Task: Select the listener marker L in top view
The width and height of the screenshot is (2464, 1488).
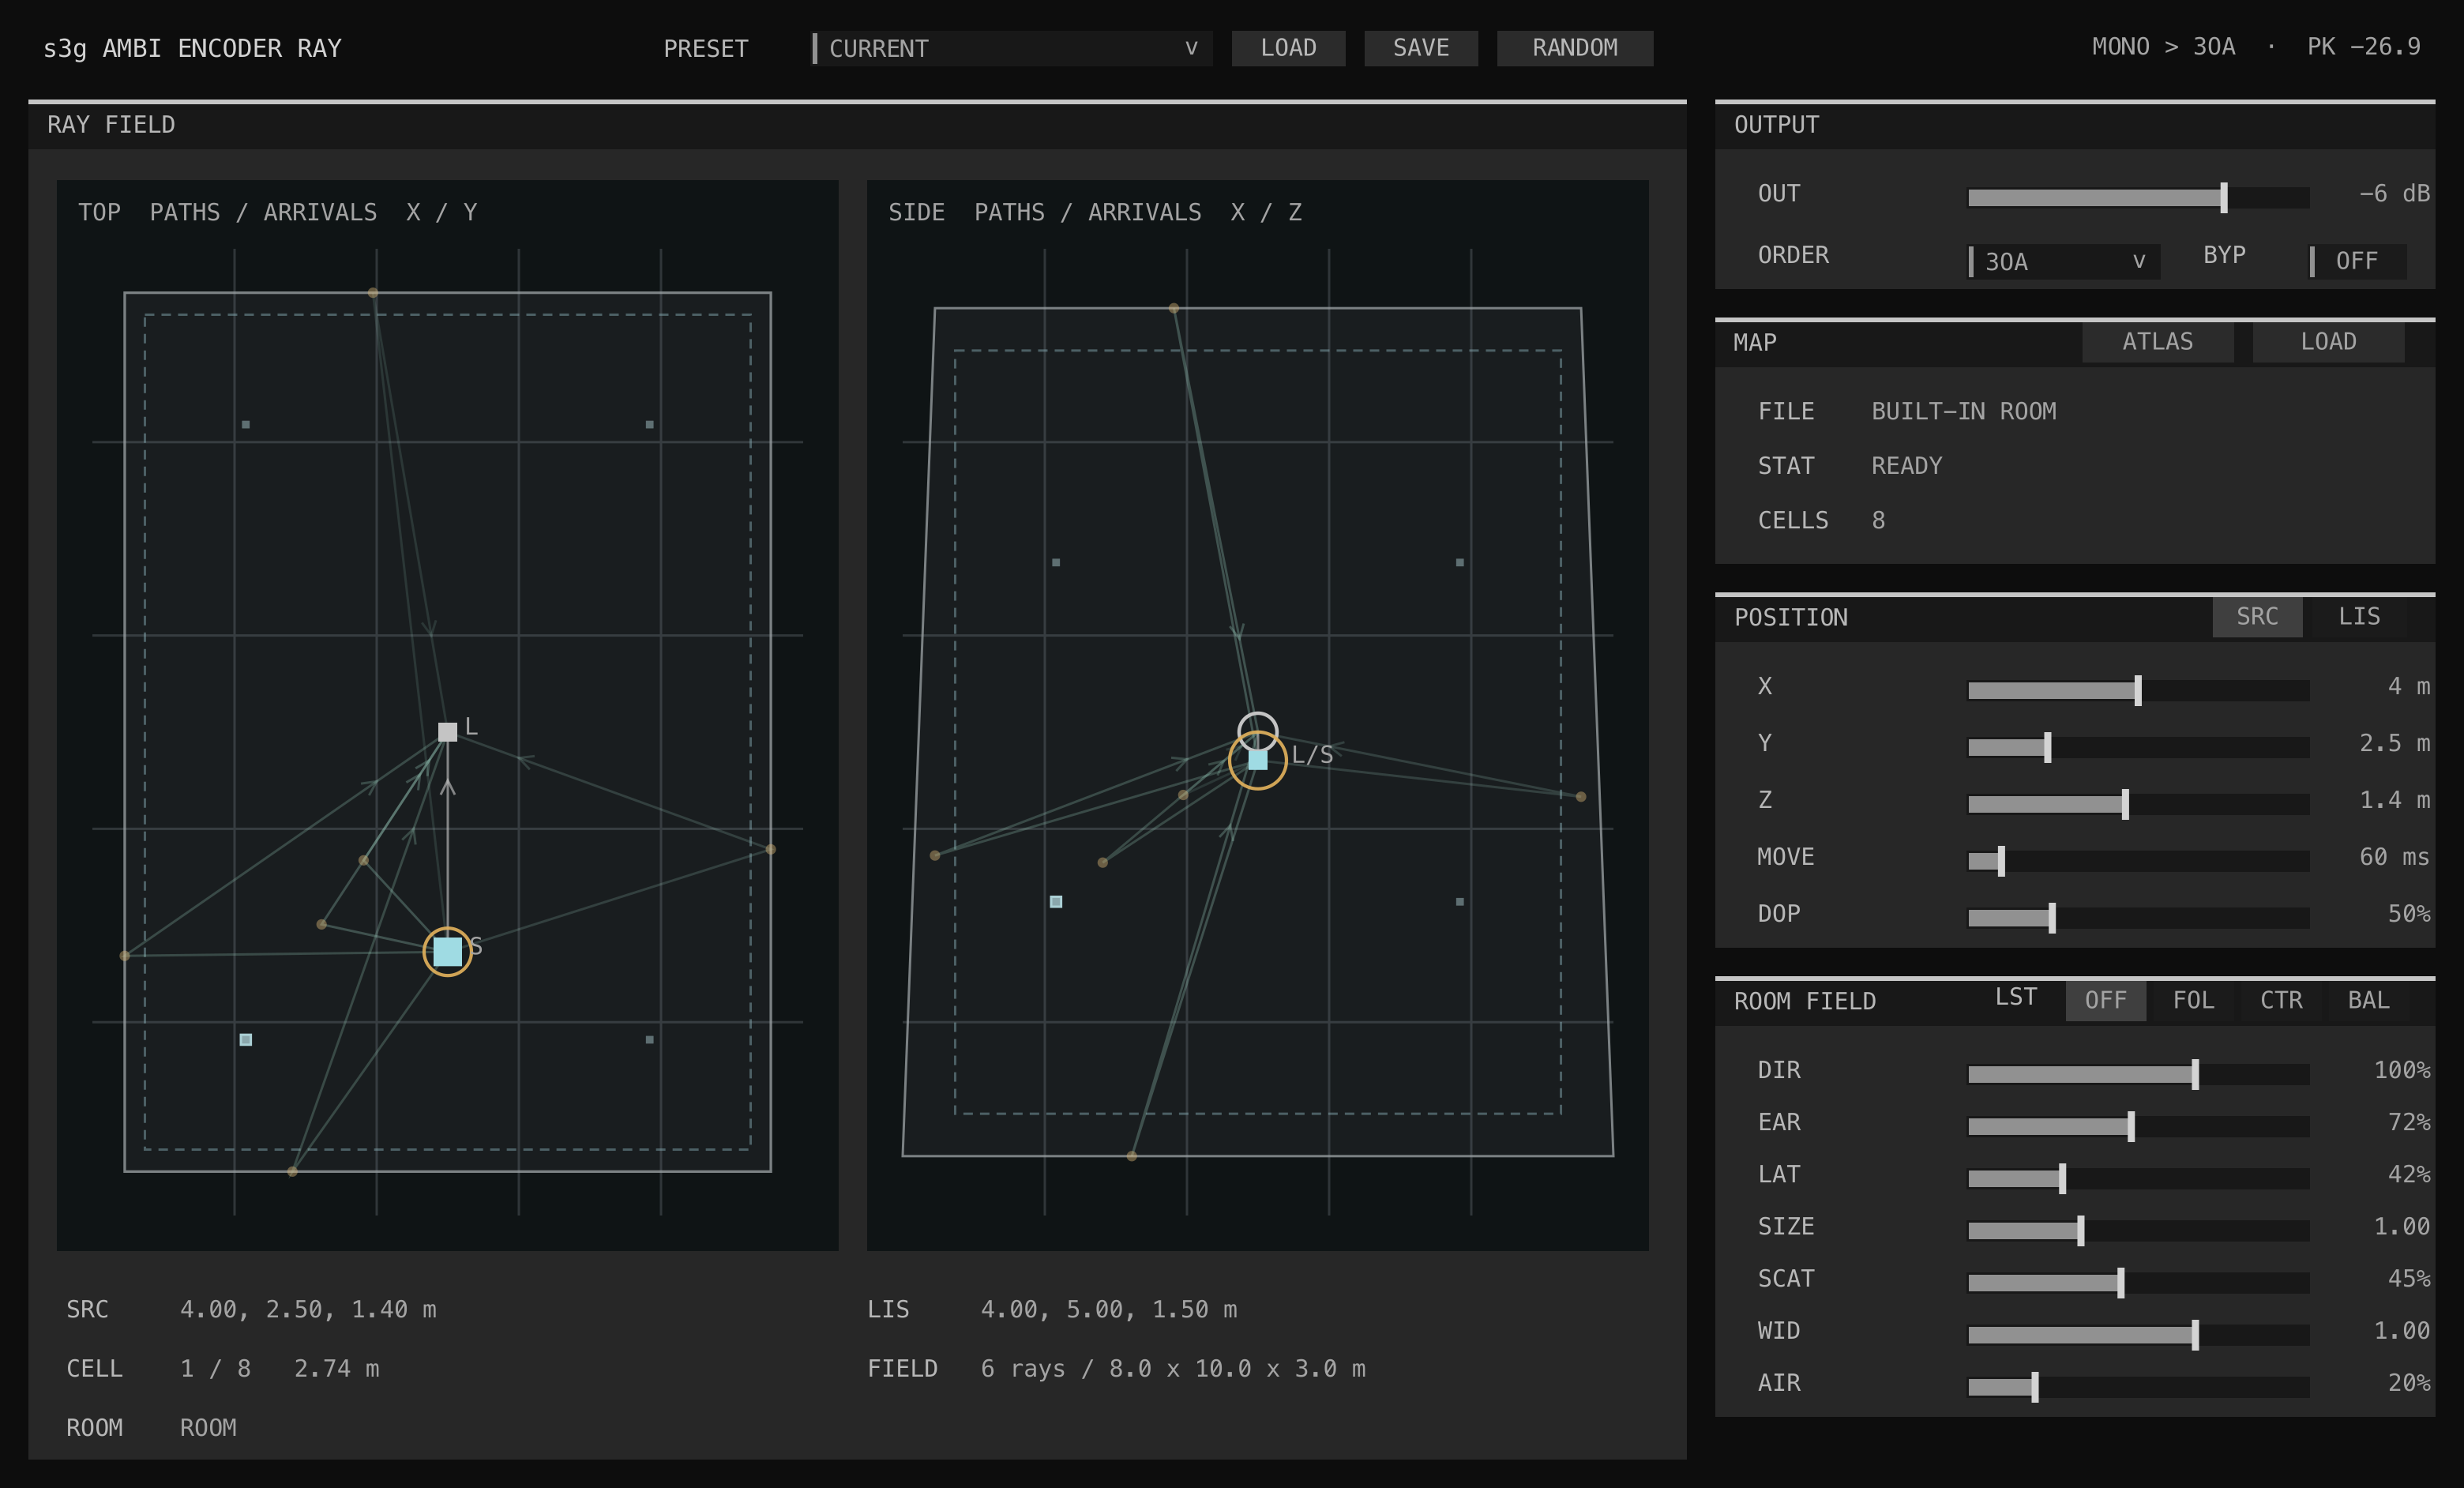Action: coord(447,731)
